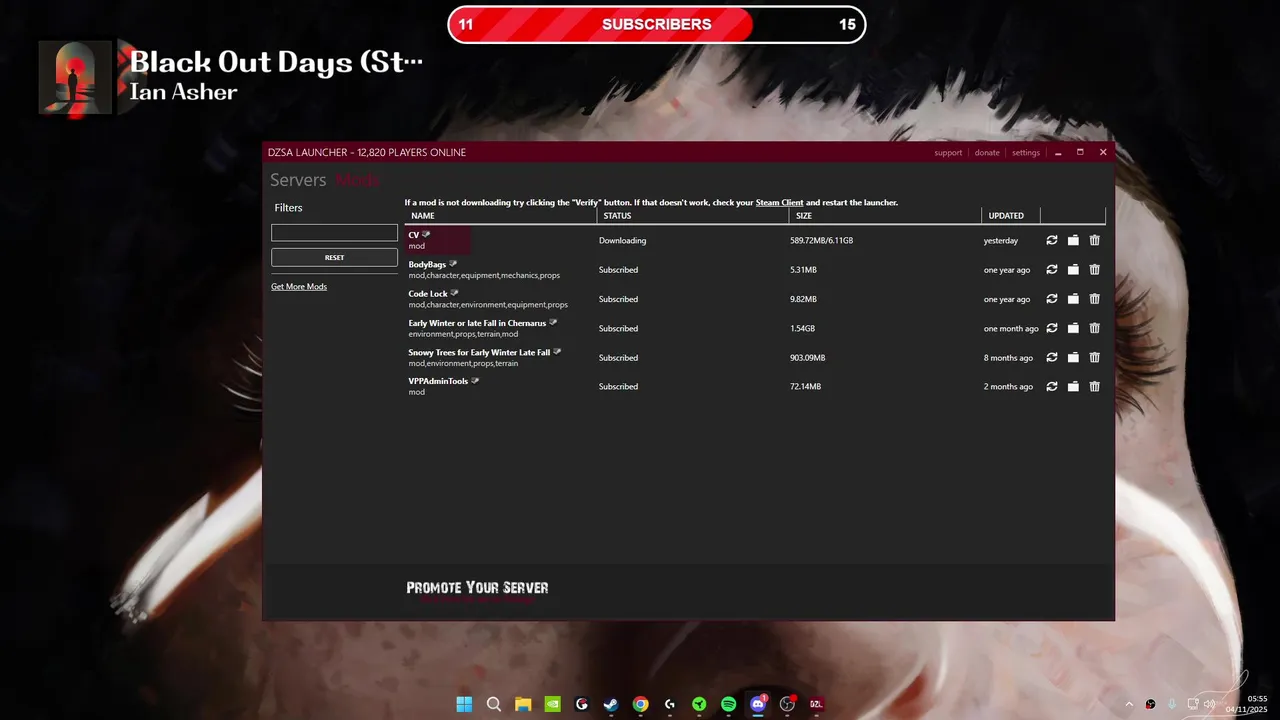Open launcher settings

(1026, 153)
